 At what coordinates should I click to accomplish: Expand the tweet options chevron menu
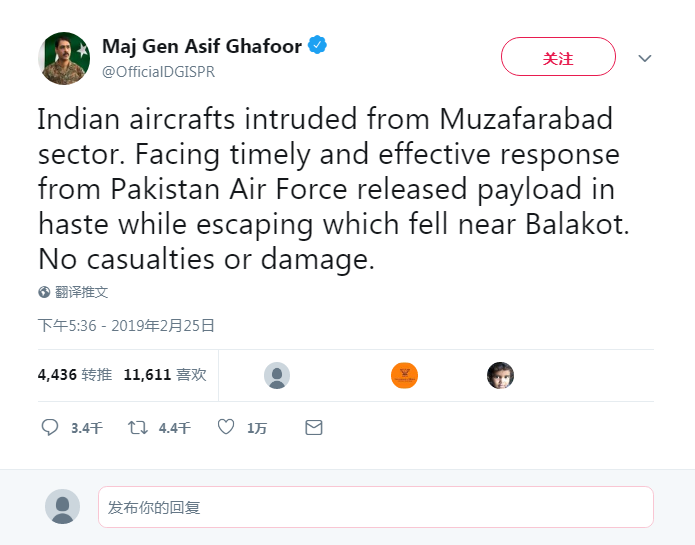(645, 58)
